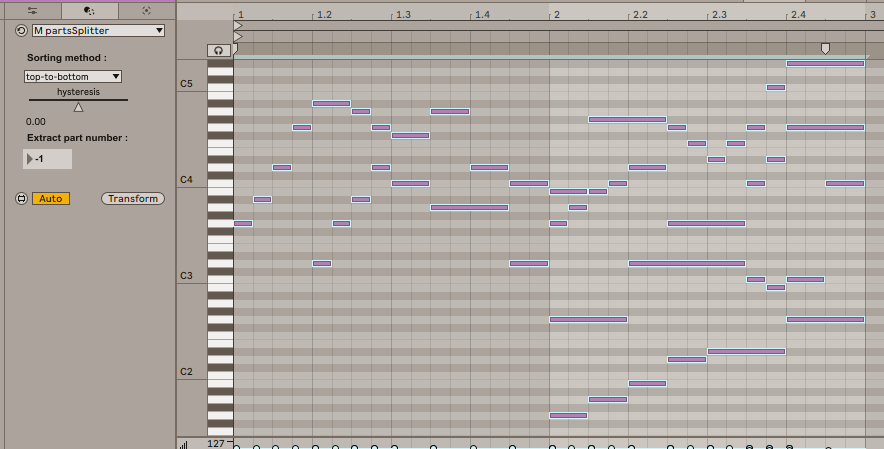Click the Extract part number field
The image size is (884, 449).
click(47, 159)
